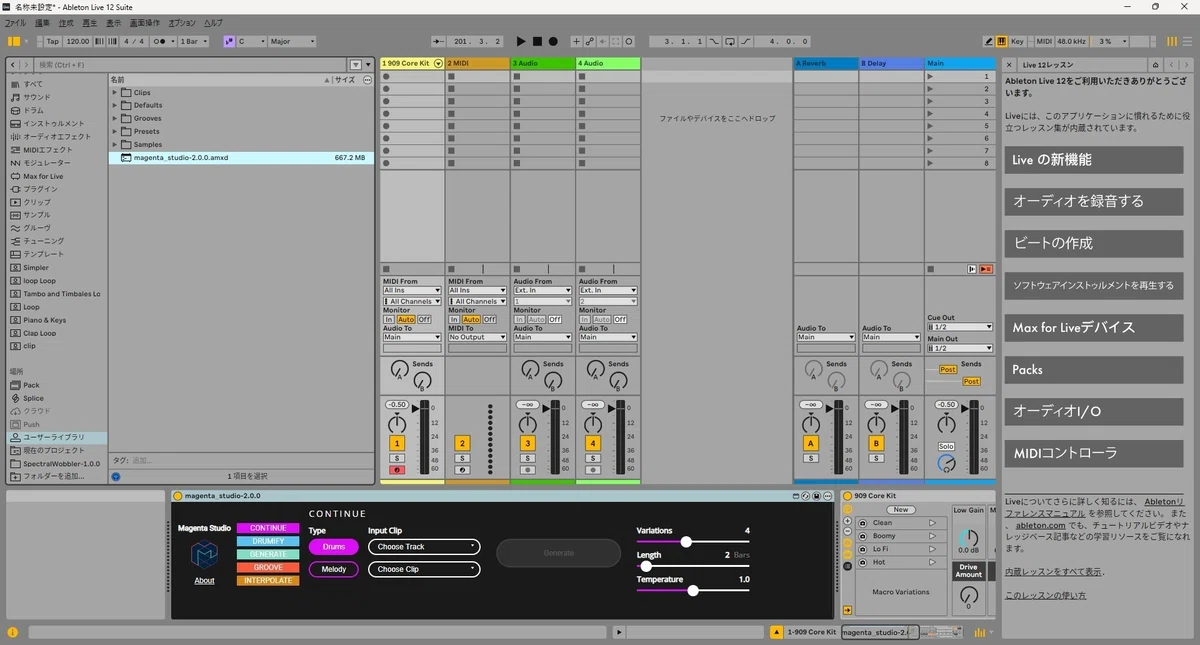This screenshot has height=645, width=1200.
Task: Select magenta_studio-2.0.0.amxd file
Action: click(x=241, y=157)
